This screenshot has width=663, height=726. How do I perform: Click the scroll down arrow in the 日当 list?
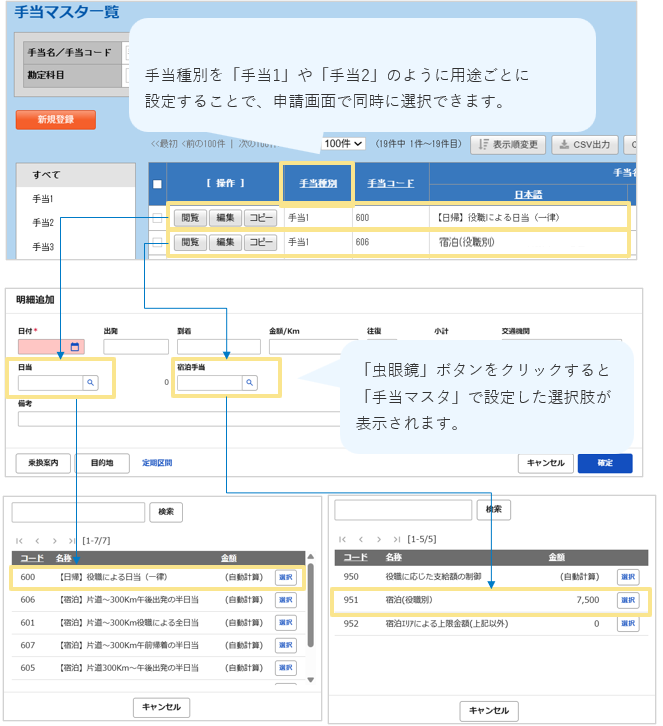pos(311,680)
